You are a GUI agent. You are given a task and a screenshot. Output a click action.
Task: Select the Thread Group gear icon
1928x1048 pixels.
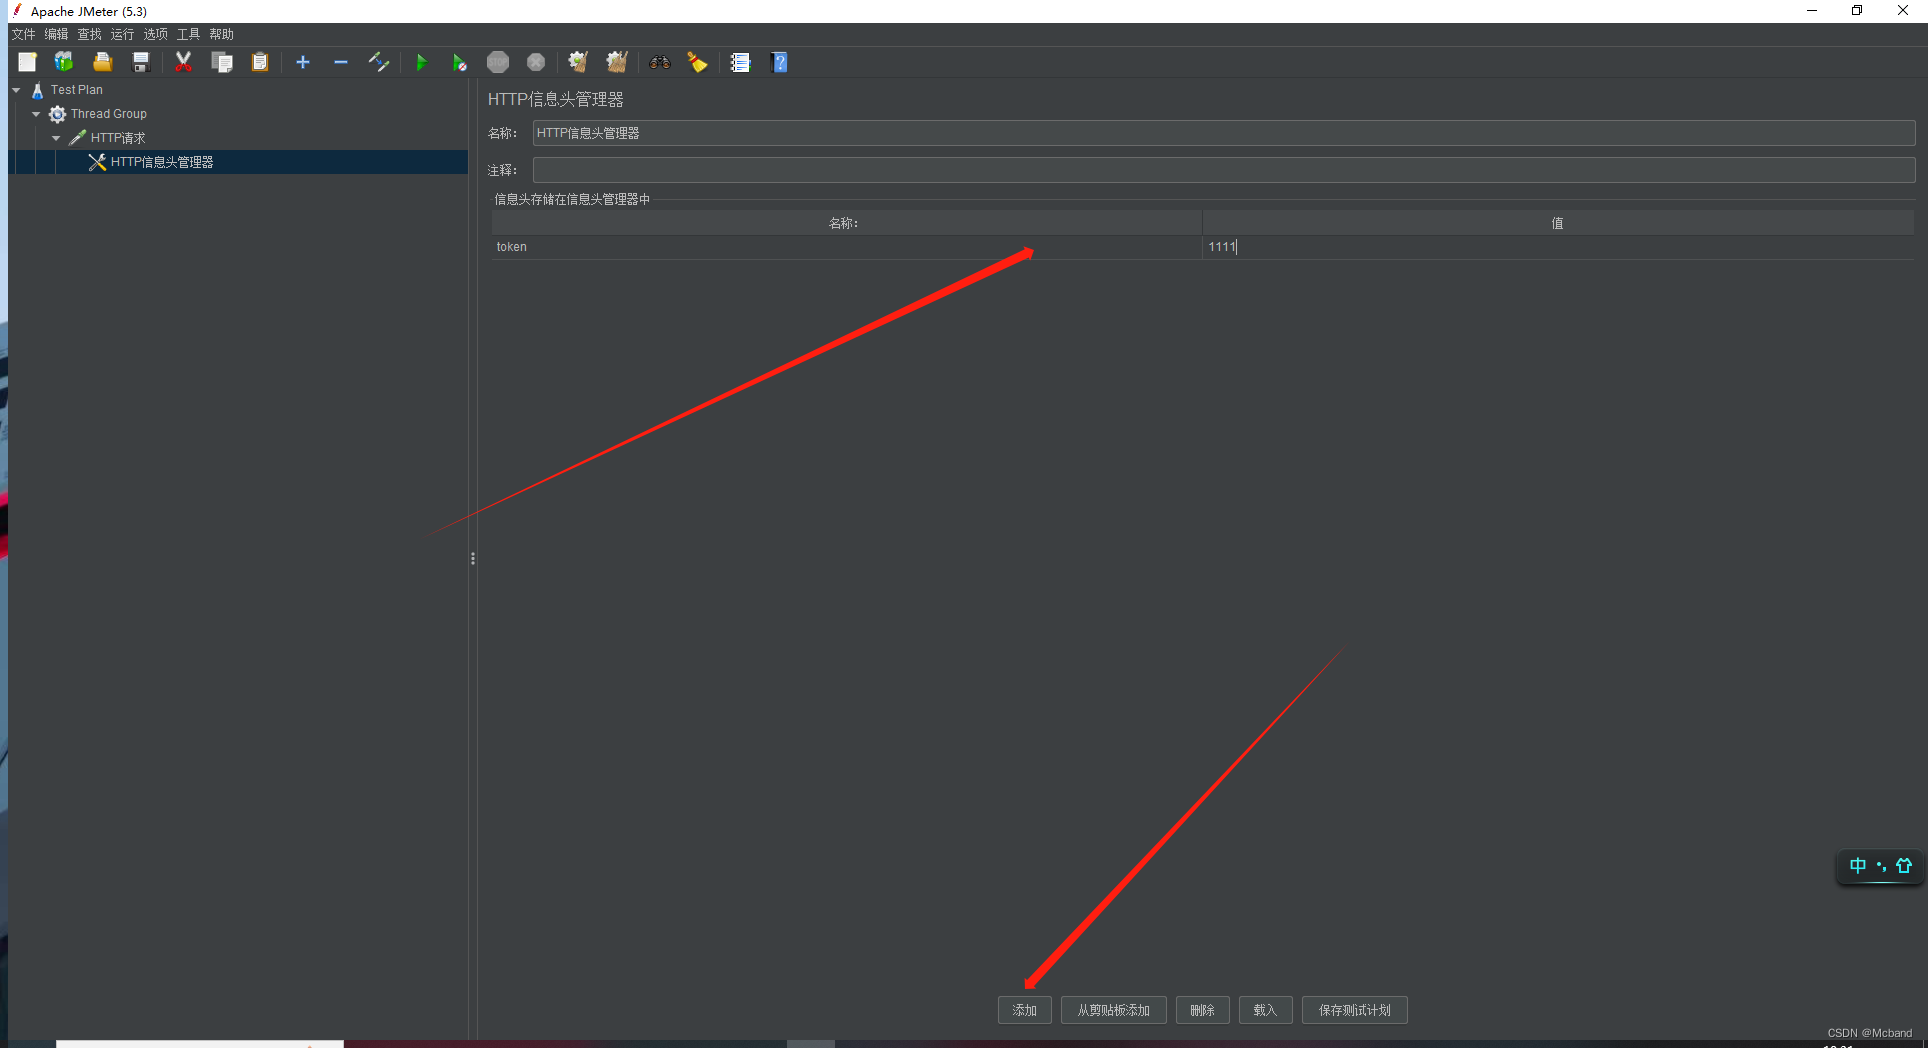(57, 114)
